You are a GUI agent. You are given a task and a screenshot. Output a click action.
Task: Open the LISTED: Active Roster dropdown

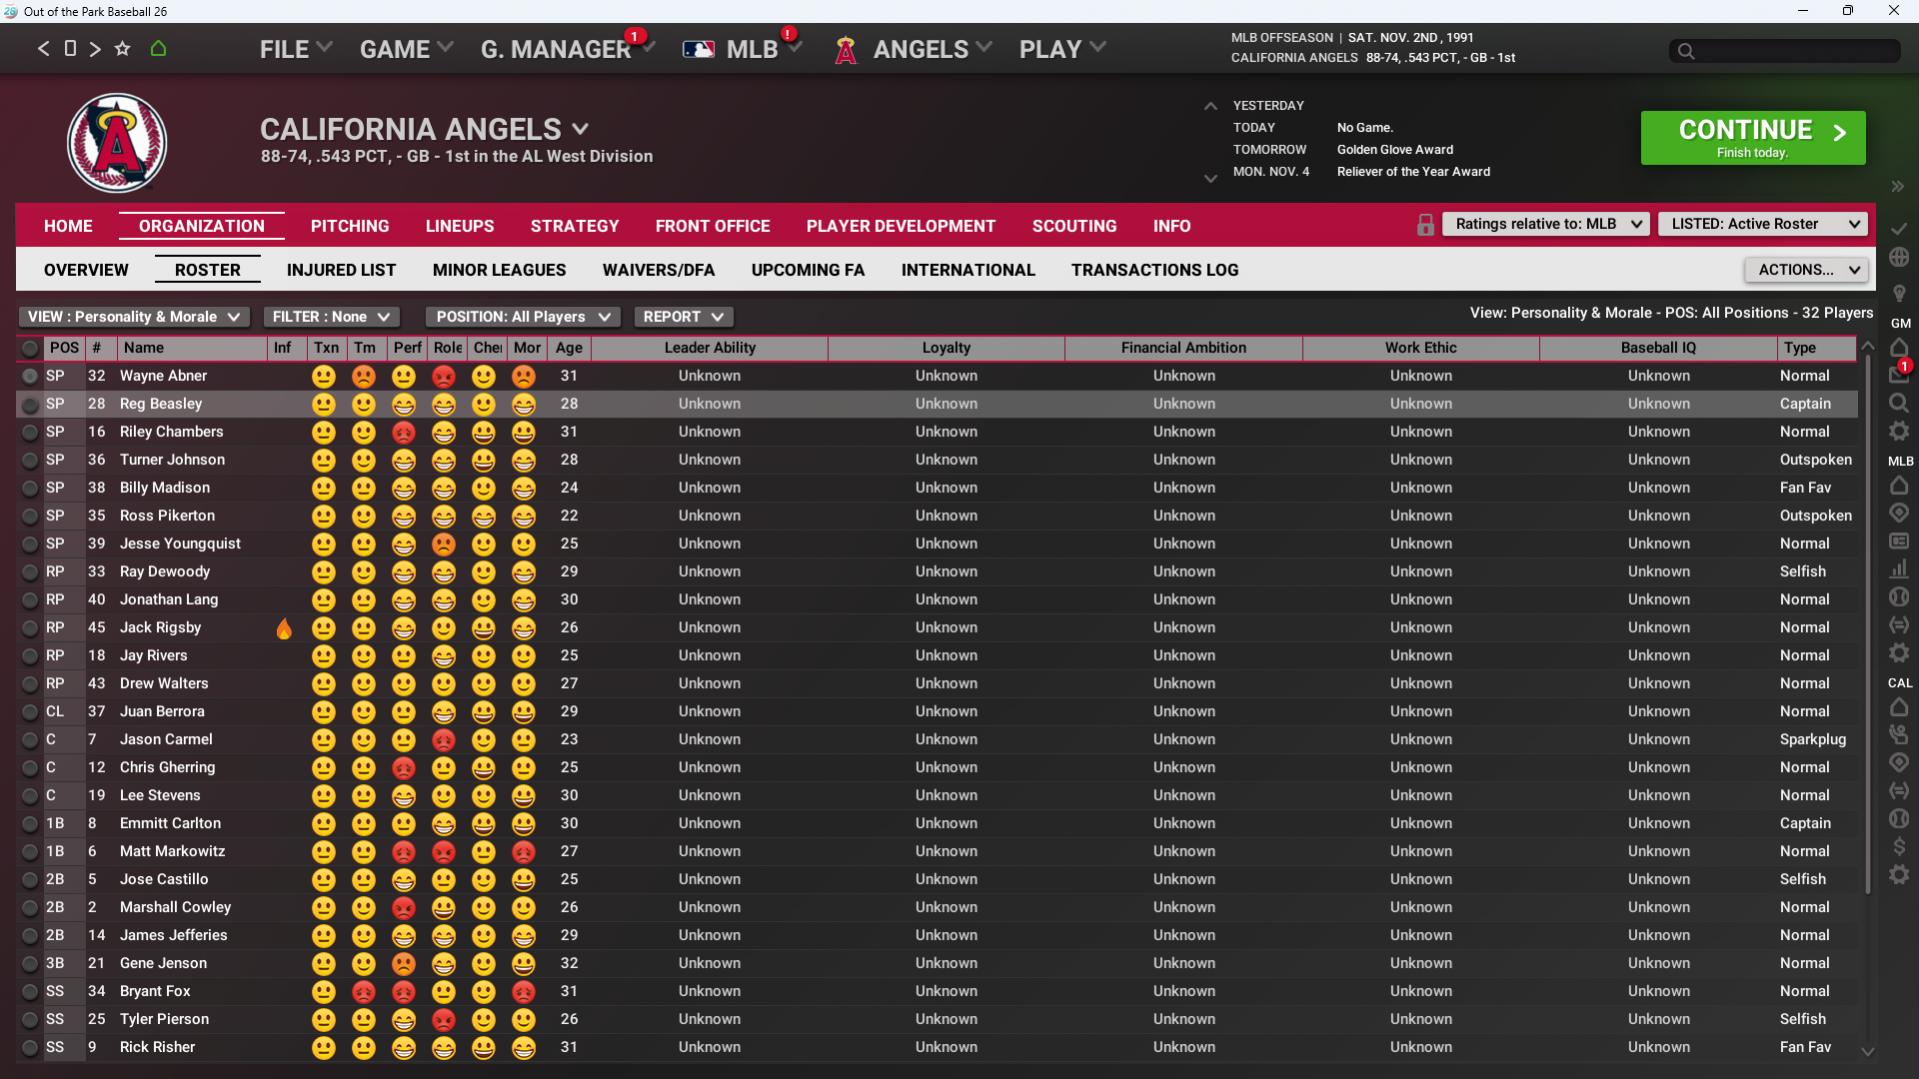[1764, 224]
